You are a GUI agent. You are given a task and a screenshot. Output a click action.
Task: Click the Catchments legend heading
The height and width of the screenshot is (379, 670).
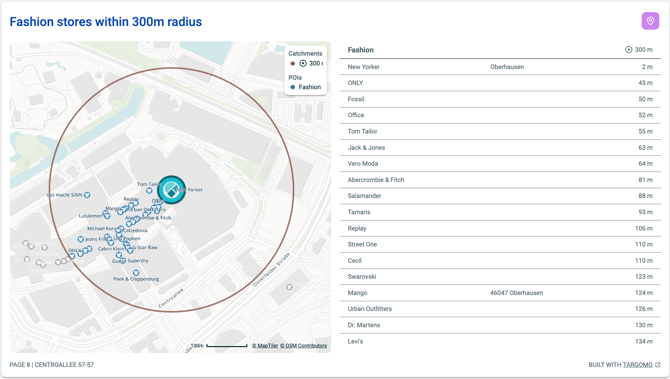pyautogui.click(x=305, y=53)
